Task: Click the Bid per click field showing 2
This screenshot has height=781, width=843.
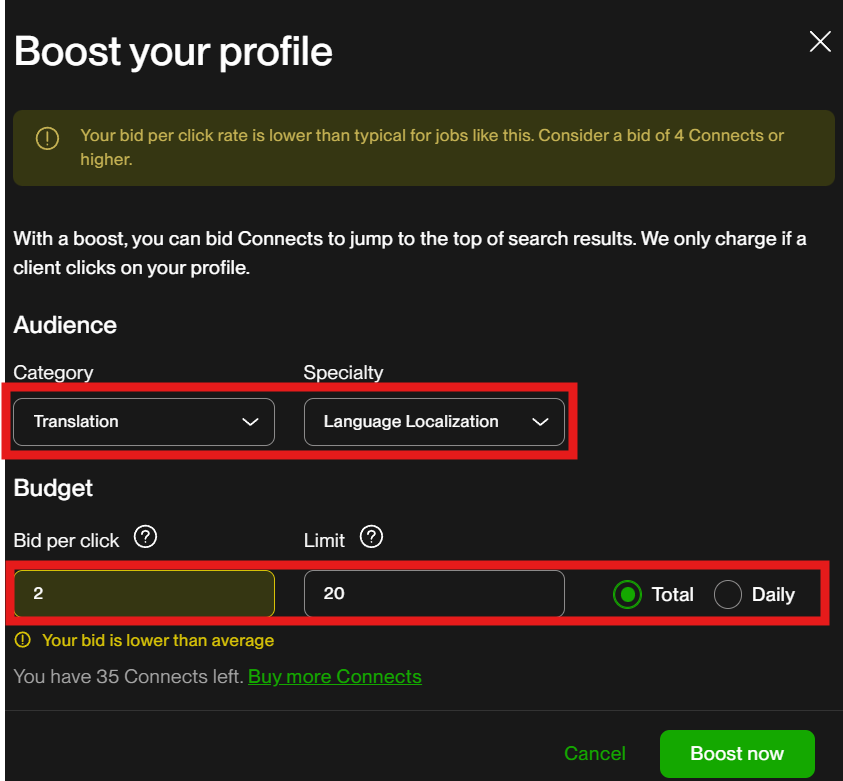Action: point(143,593)
